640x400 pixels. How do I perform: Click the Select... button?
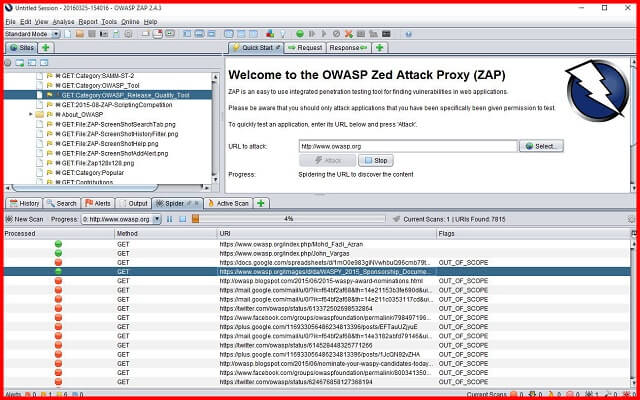[541, 146]
